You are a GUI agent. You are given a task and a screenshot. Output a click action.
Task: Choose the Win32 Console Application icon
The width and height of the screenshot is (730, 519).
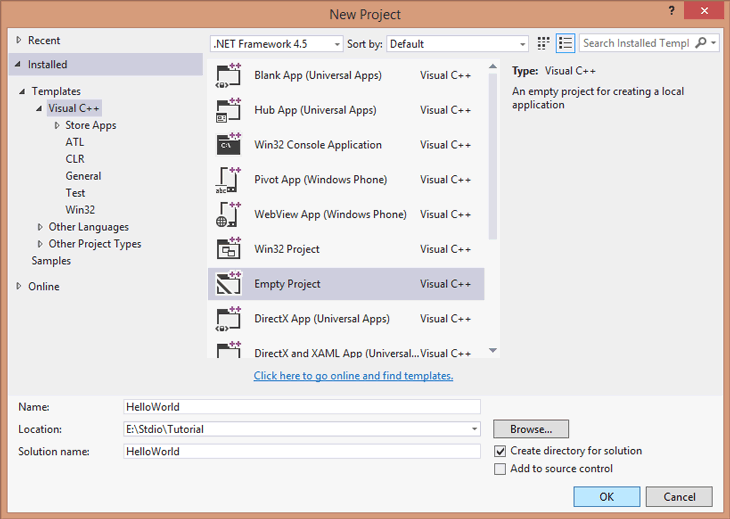tap(229, 145)
